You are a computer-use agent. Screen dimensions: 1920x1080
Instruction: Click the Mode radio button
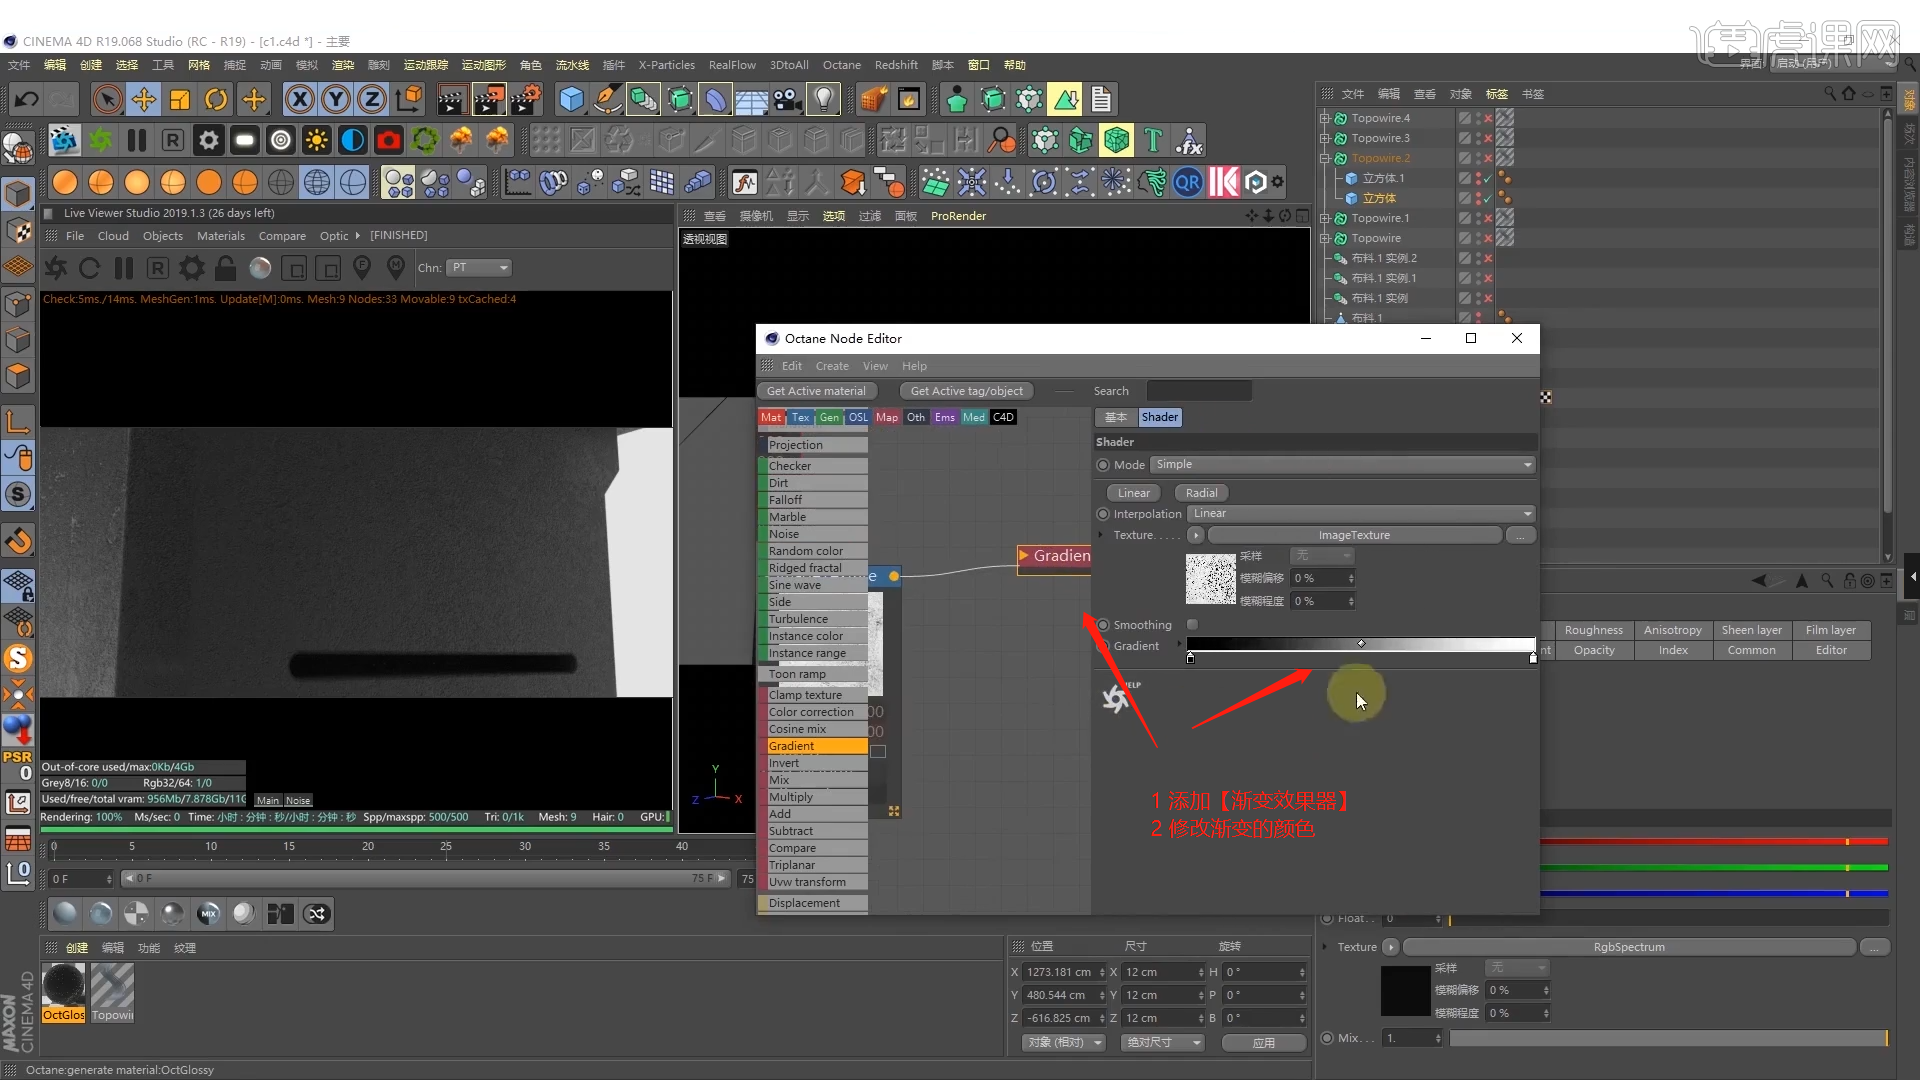click(1103, 465)
